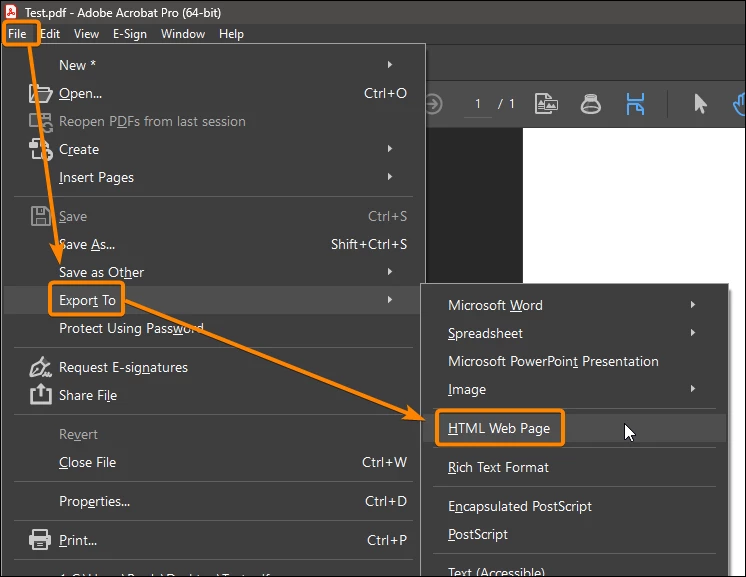Choose Open... from the File menu
This screenshot has height=577, width=746.
pos(214,93)
